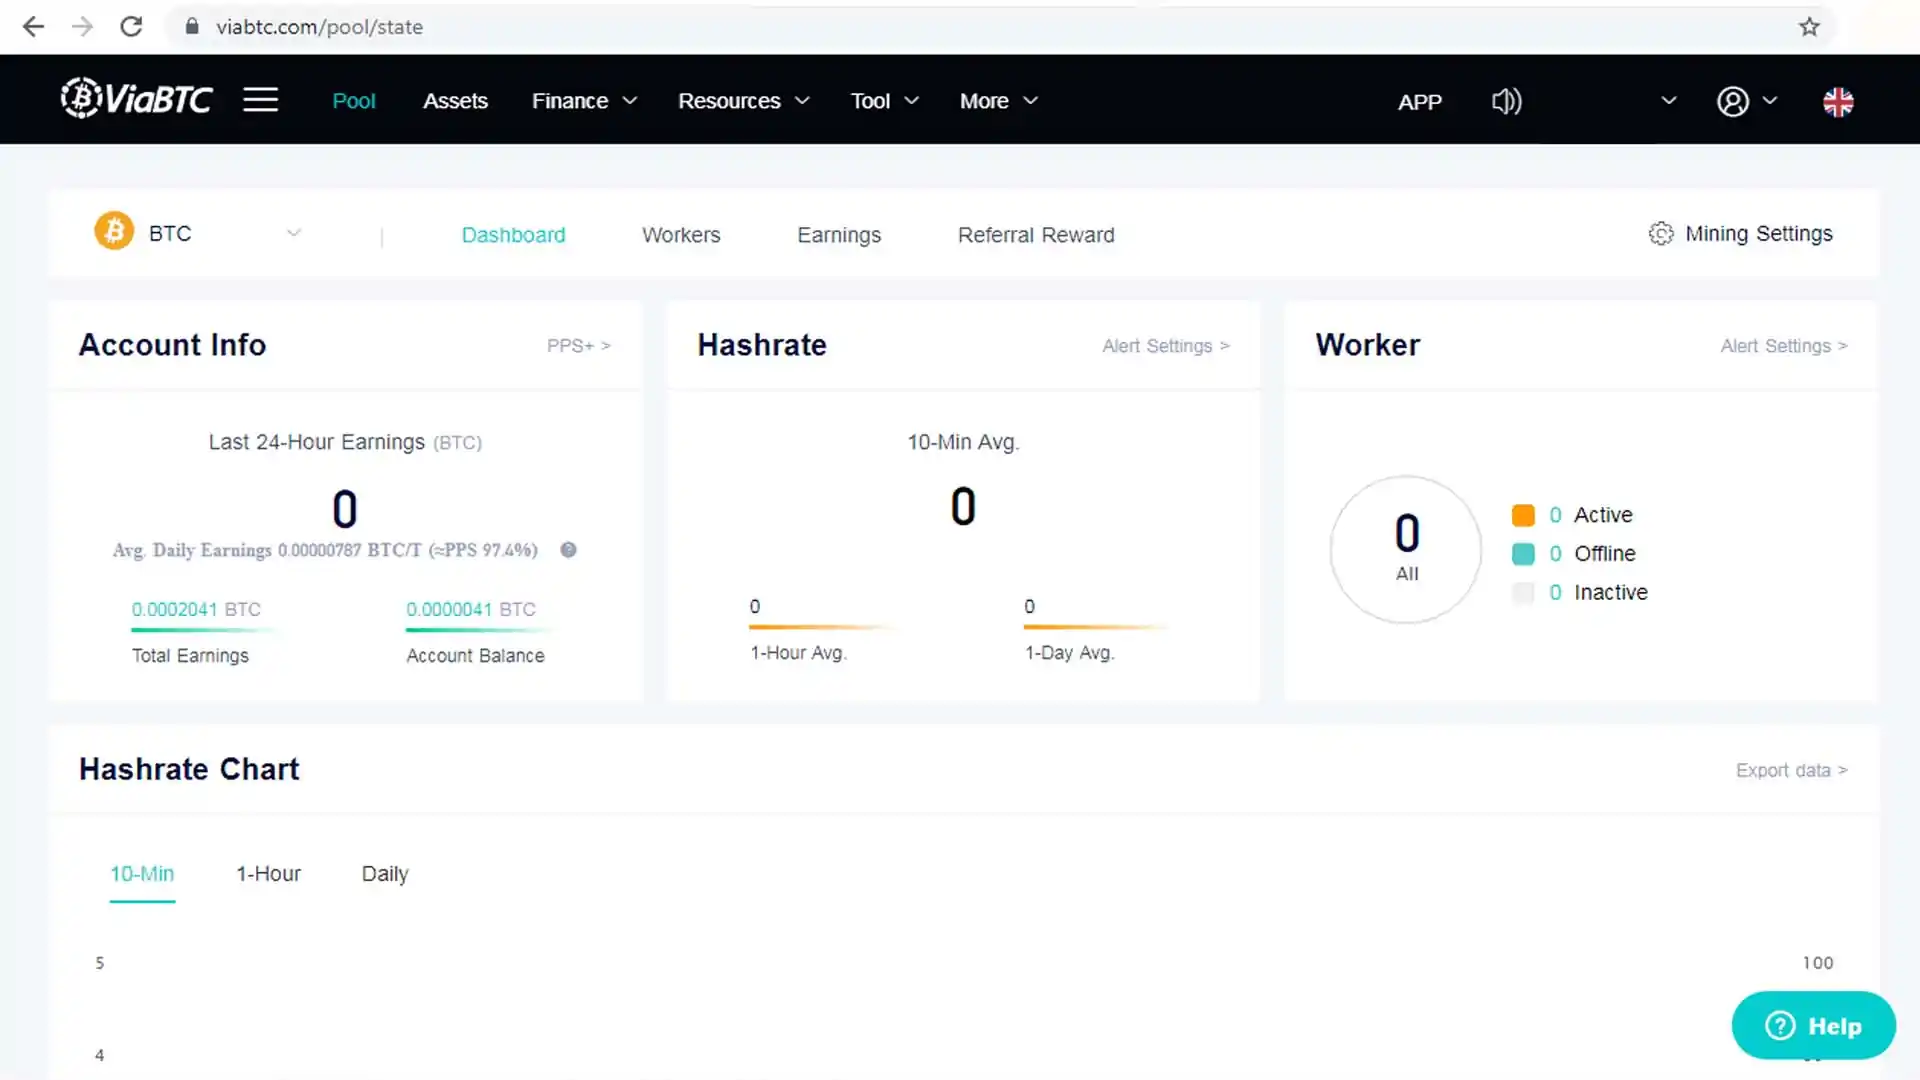Viewport: 1920px width, 1080px height.
Task: Select the Workers tab
Action: pos(680,235)
